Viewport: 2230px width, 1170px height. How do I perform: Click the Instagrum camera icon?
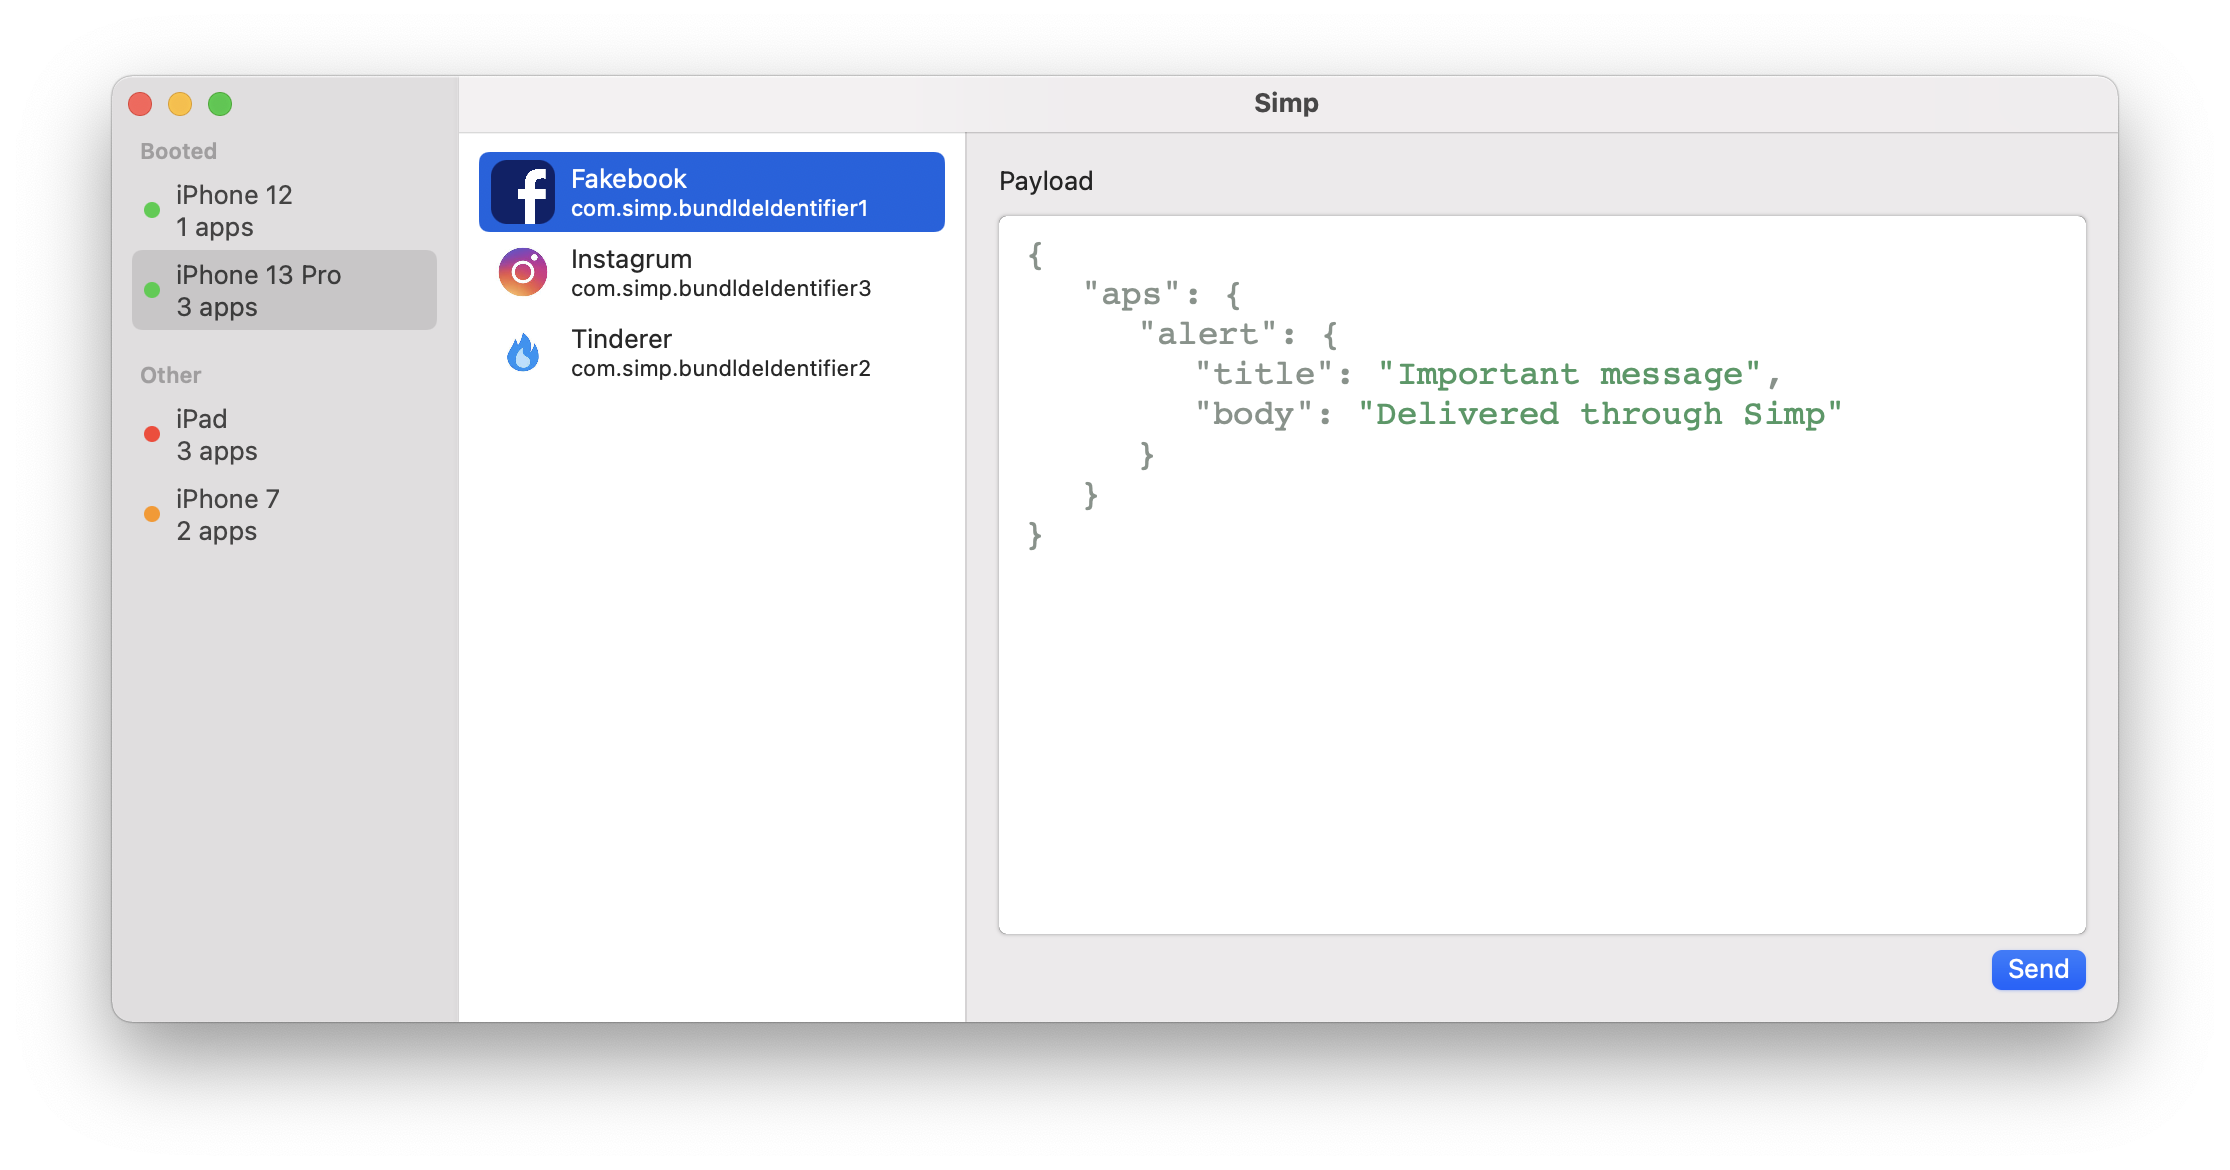(522, 272)
